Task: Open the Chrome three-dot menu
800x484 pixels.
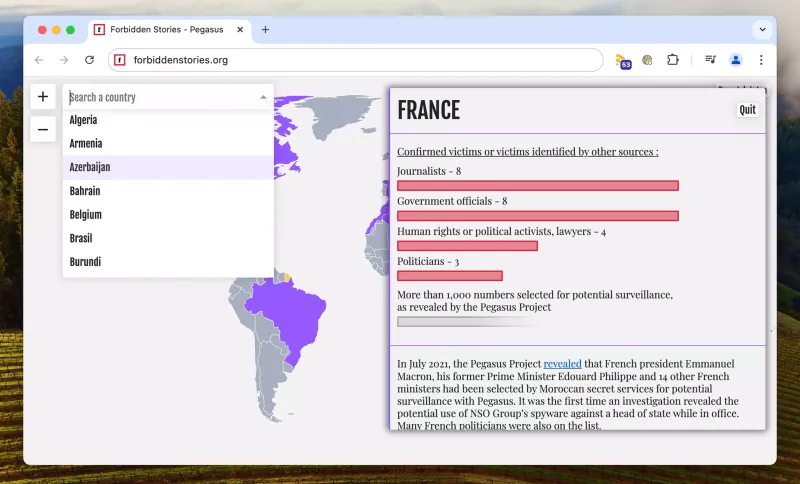Action: pos(761,60)
